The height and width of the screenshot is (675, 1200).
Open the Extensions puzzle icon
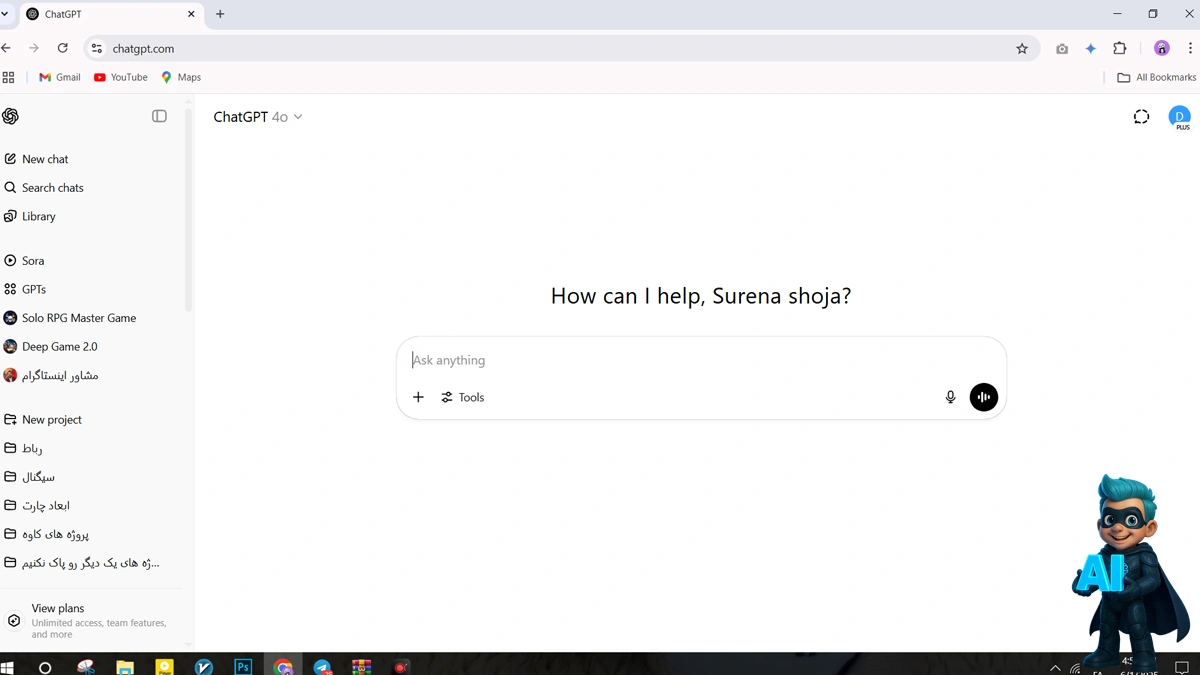1120,48
